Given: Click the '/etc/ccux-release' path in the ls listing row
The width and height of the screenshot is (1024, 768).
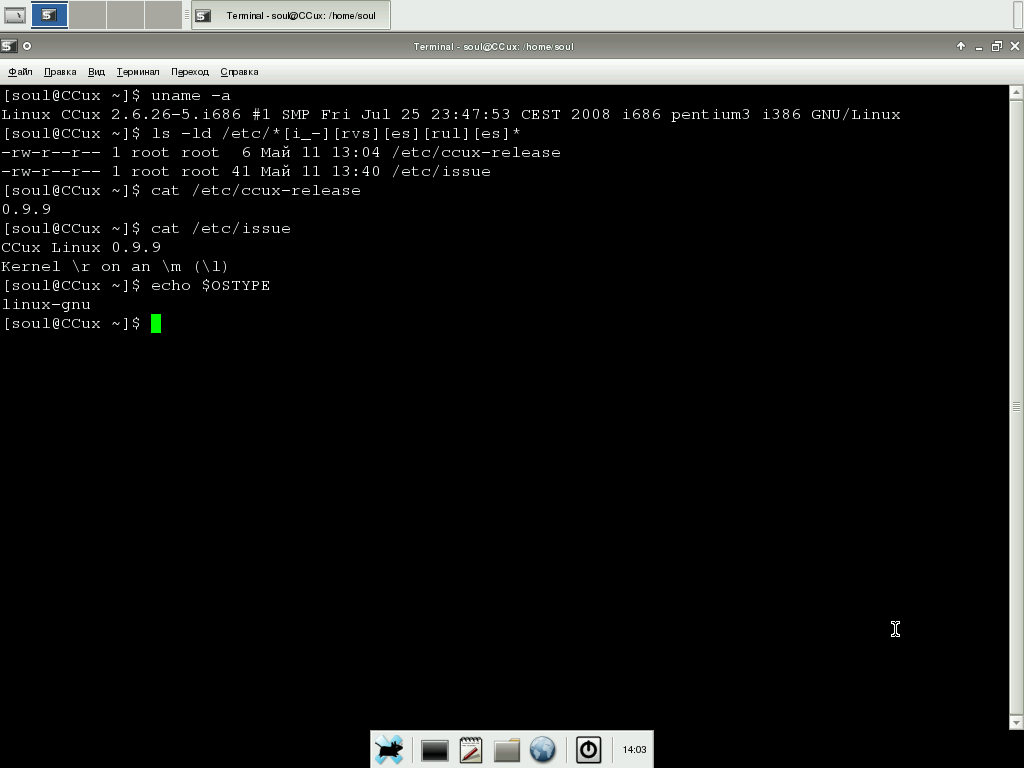Looking at the screenshot, I should coord(476,152).
